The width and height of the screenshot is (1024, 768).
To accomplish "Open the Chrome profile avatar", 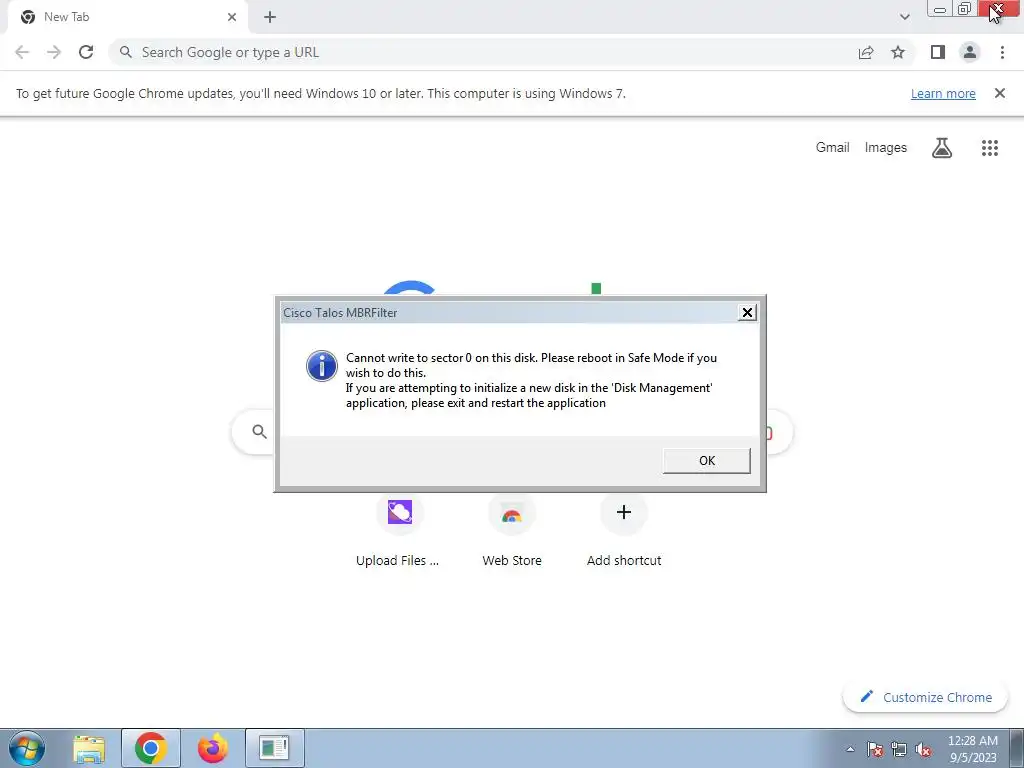I will click(x=970, y=52).
